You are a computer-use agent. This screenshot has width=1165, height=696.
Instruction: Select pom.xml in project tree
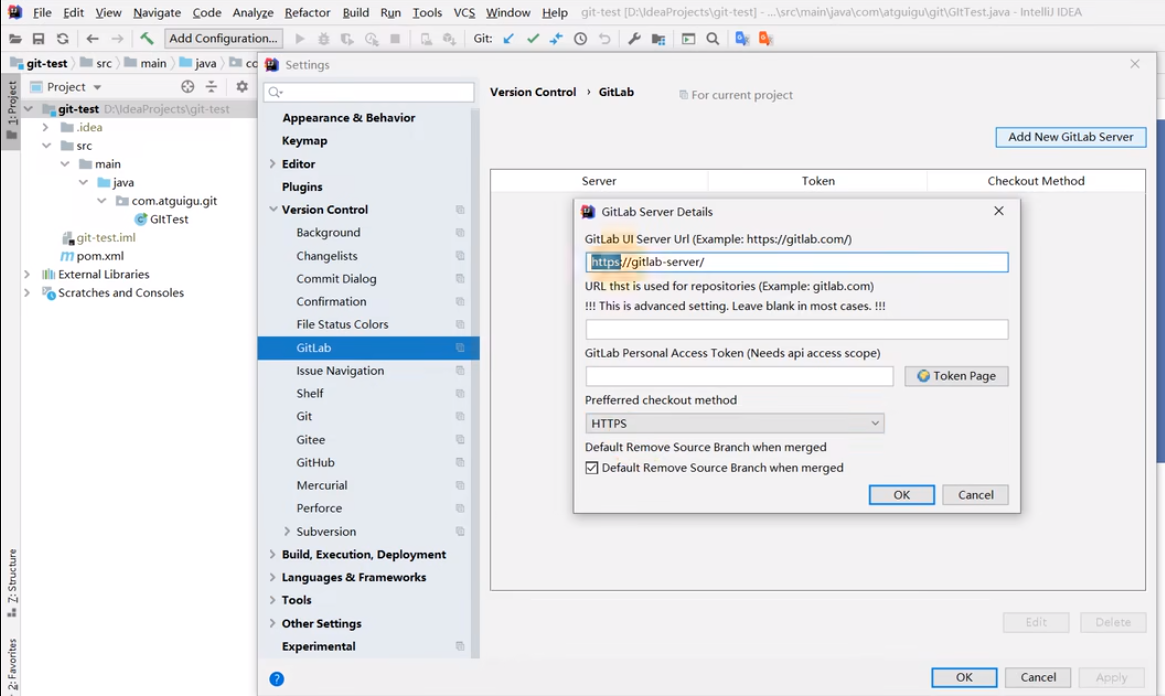tap(100, 256)
